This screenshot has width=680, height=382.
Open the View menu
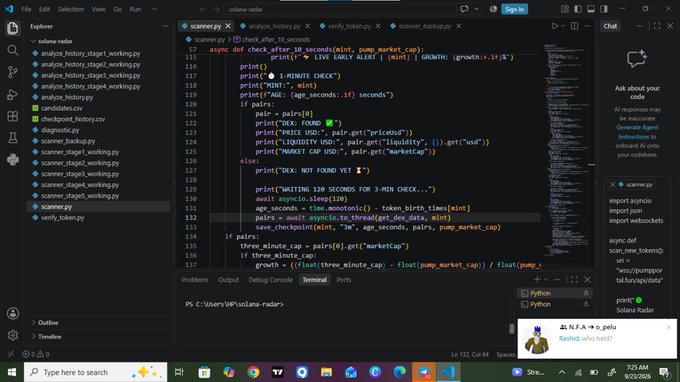tap(98, 9)
